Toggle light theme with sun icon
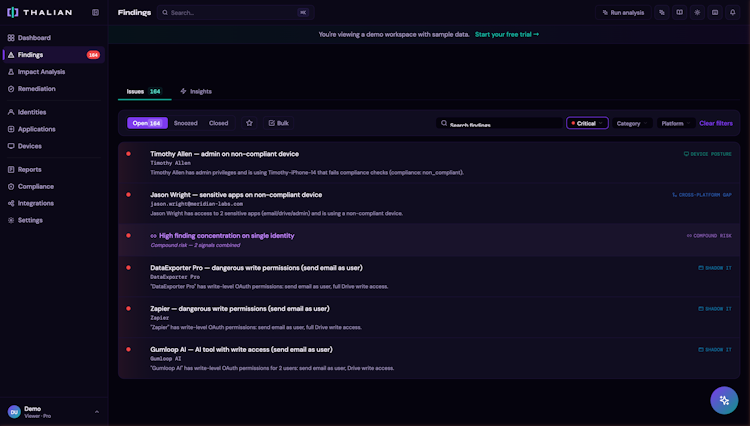Viewport: 750px width, 426px height. point(697,12)
